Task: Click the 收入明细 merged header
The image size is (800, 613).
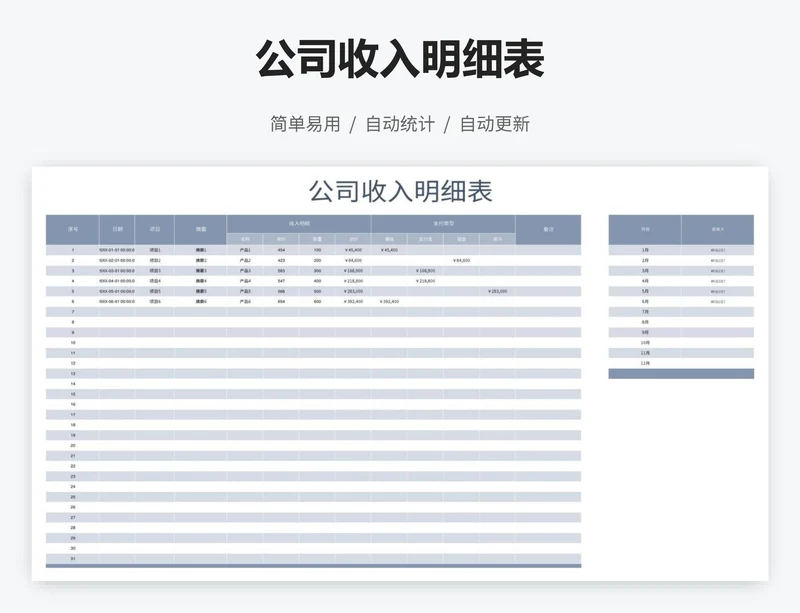Action: tap(299, 224)
